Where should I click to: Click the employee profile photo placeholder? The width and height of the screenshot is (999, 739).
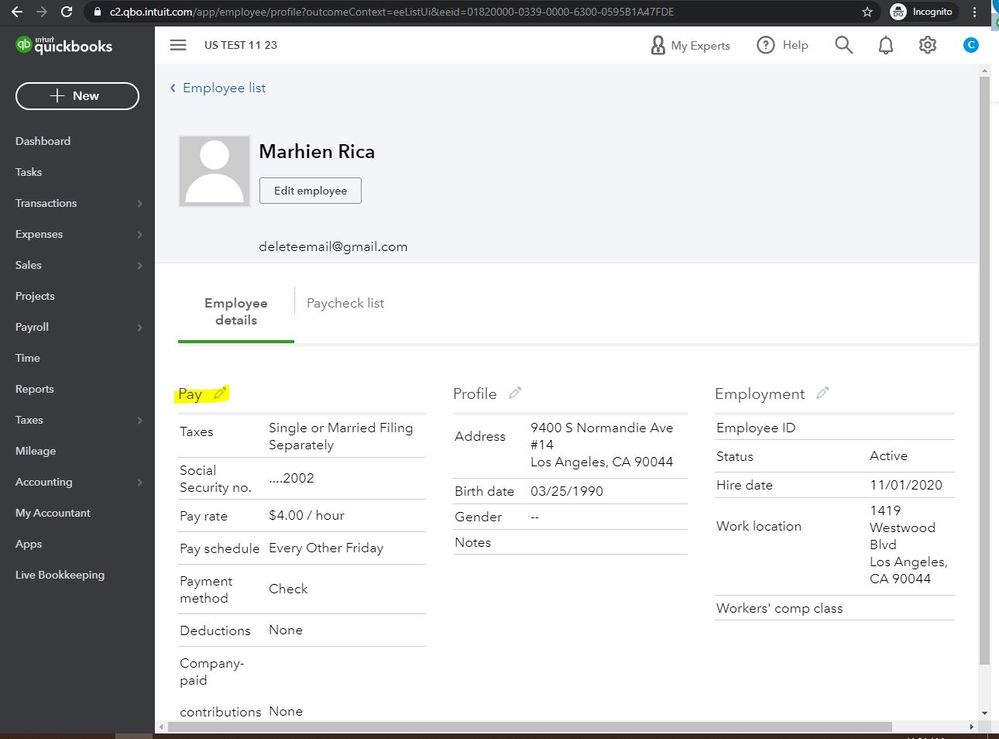coord(214,171)
